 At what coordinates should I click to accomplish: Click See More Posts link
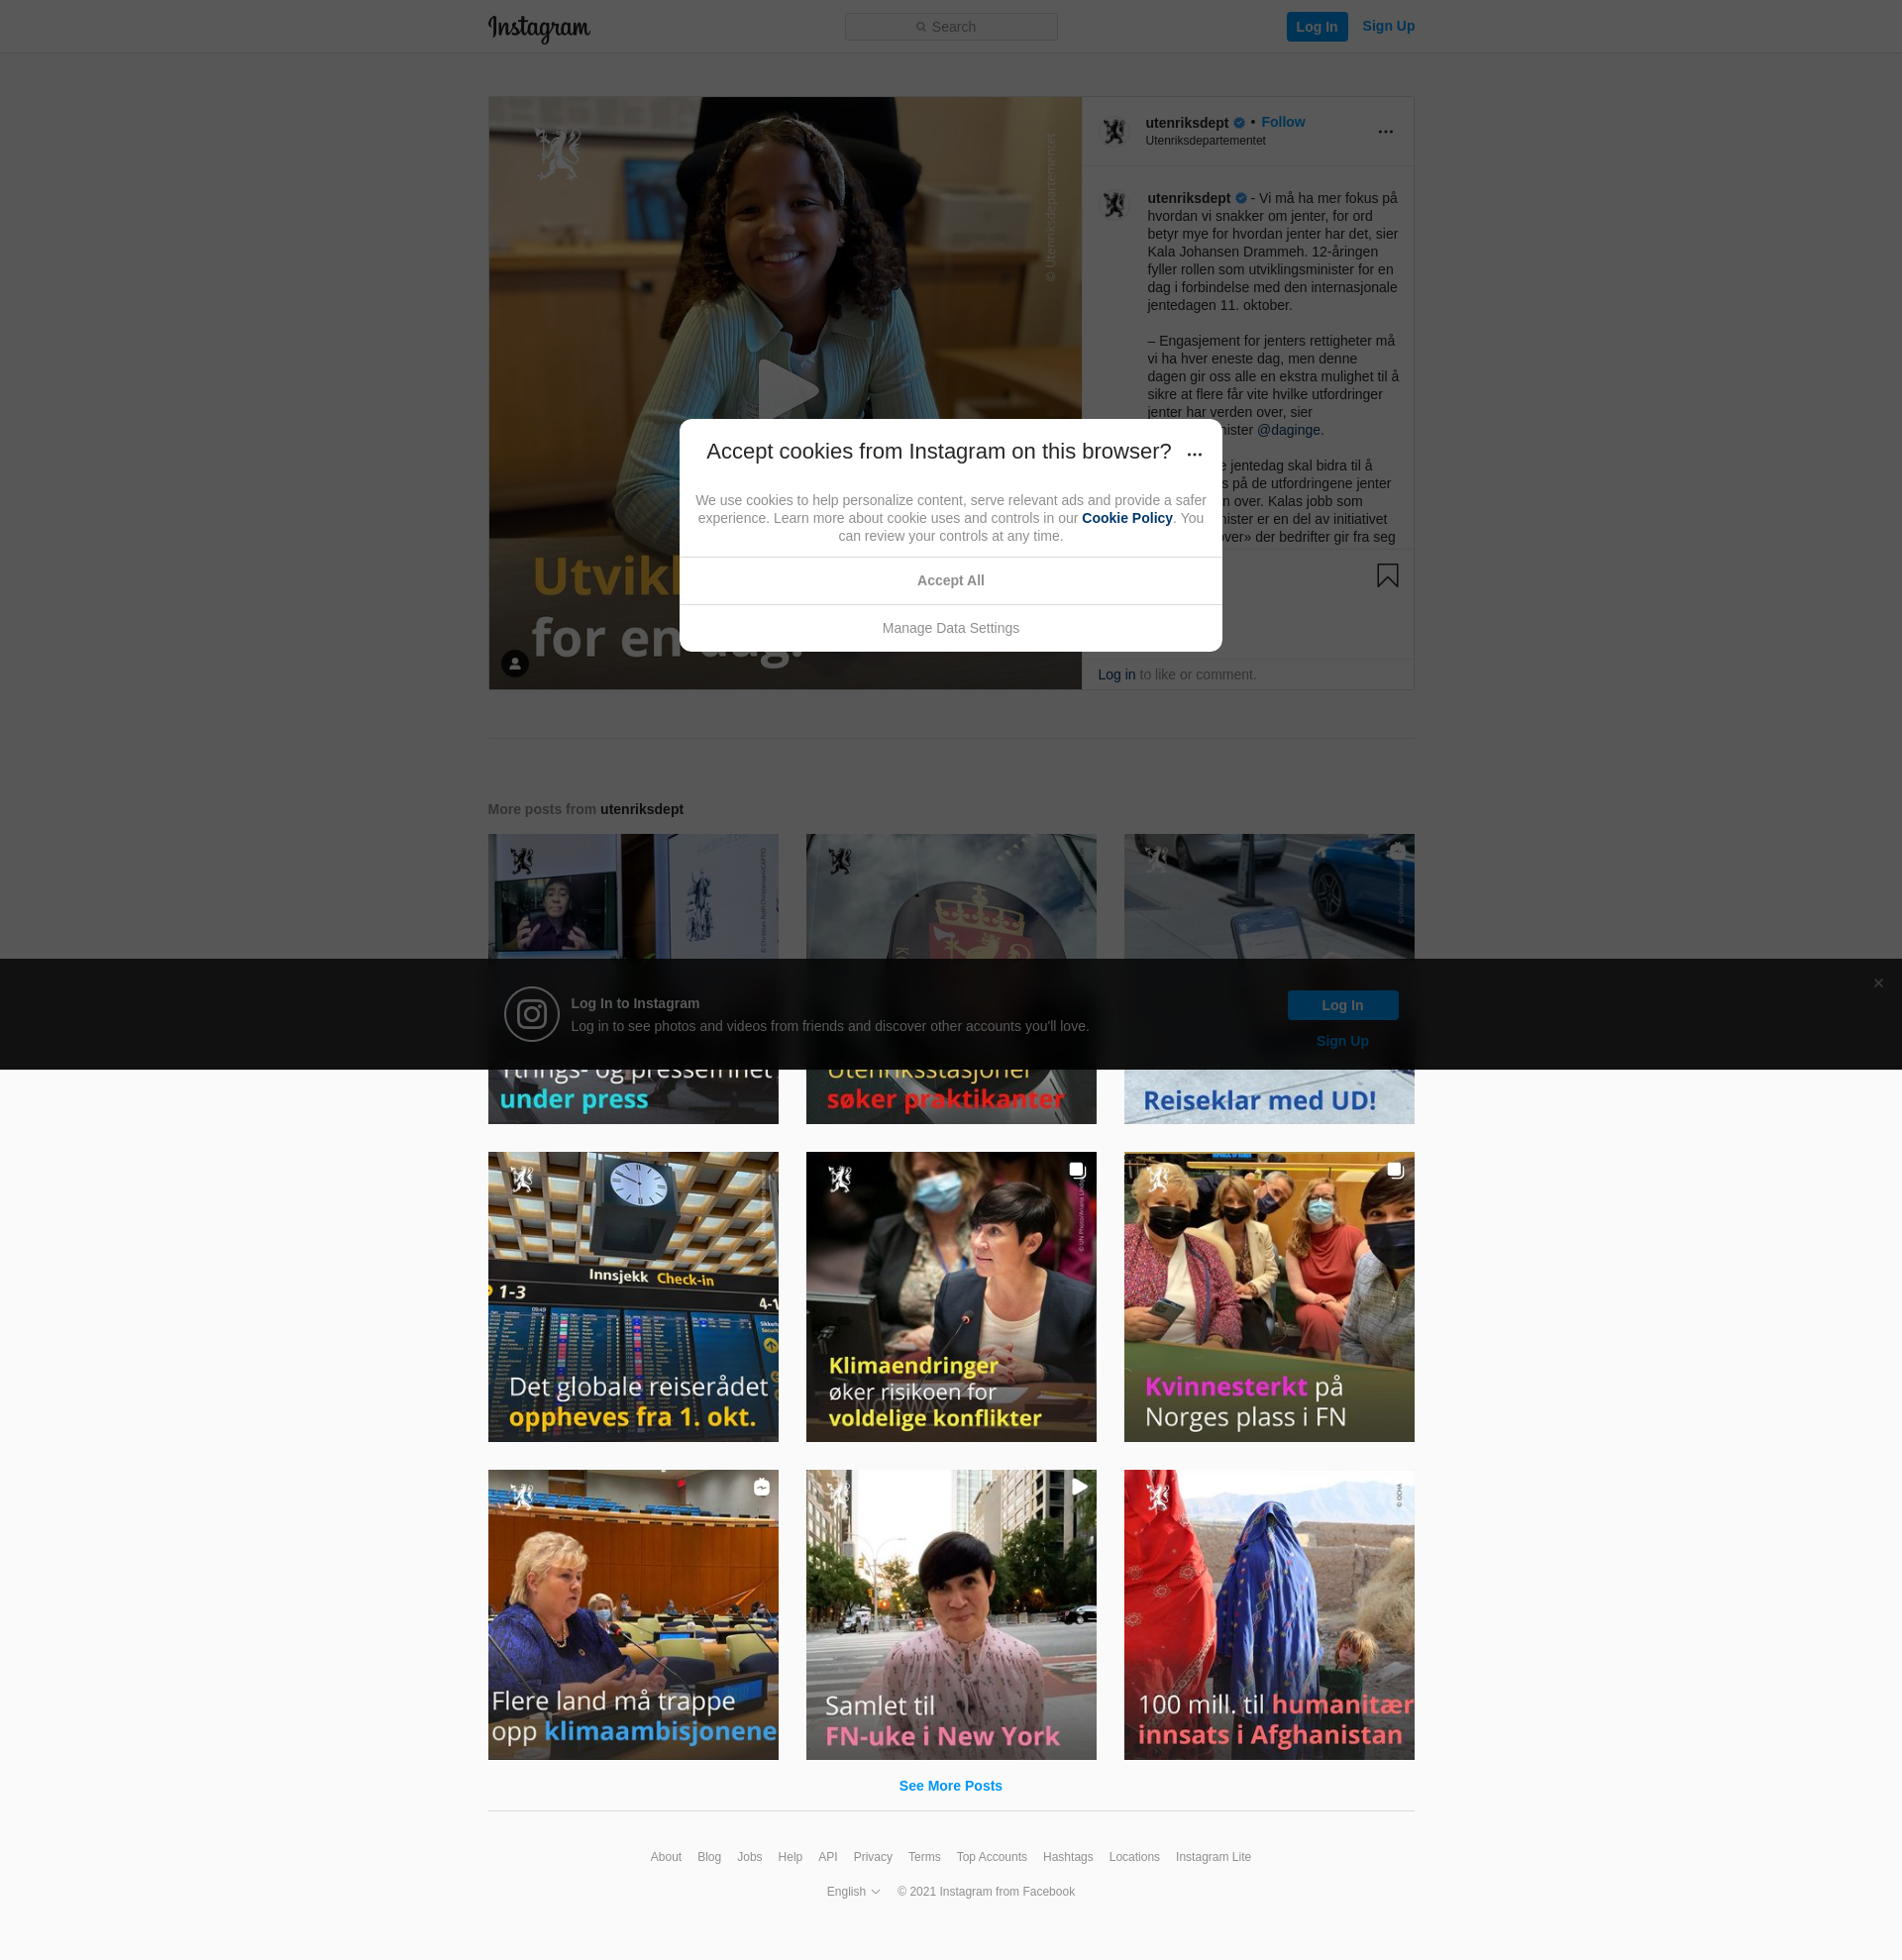click(950, 1785)
